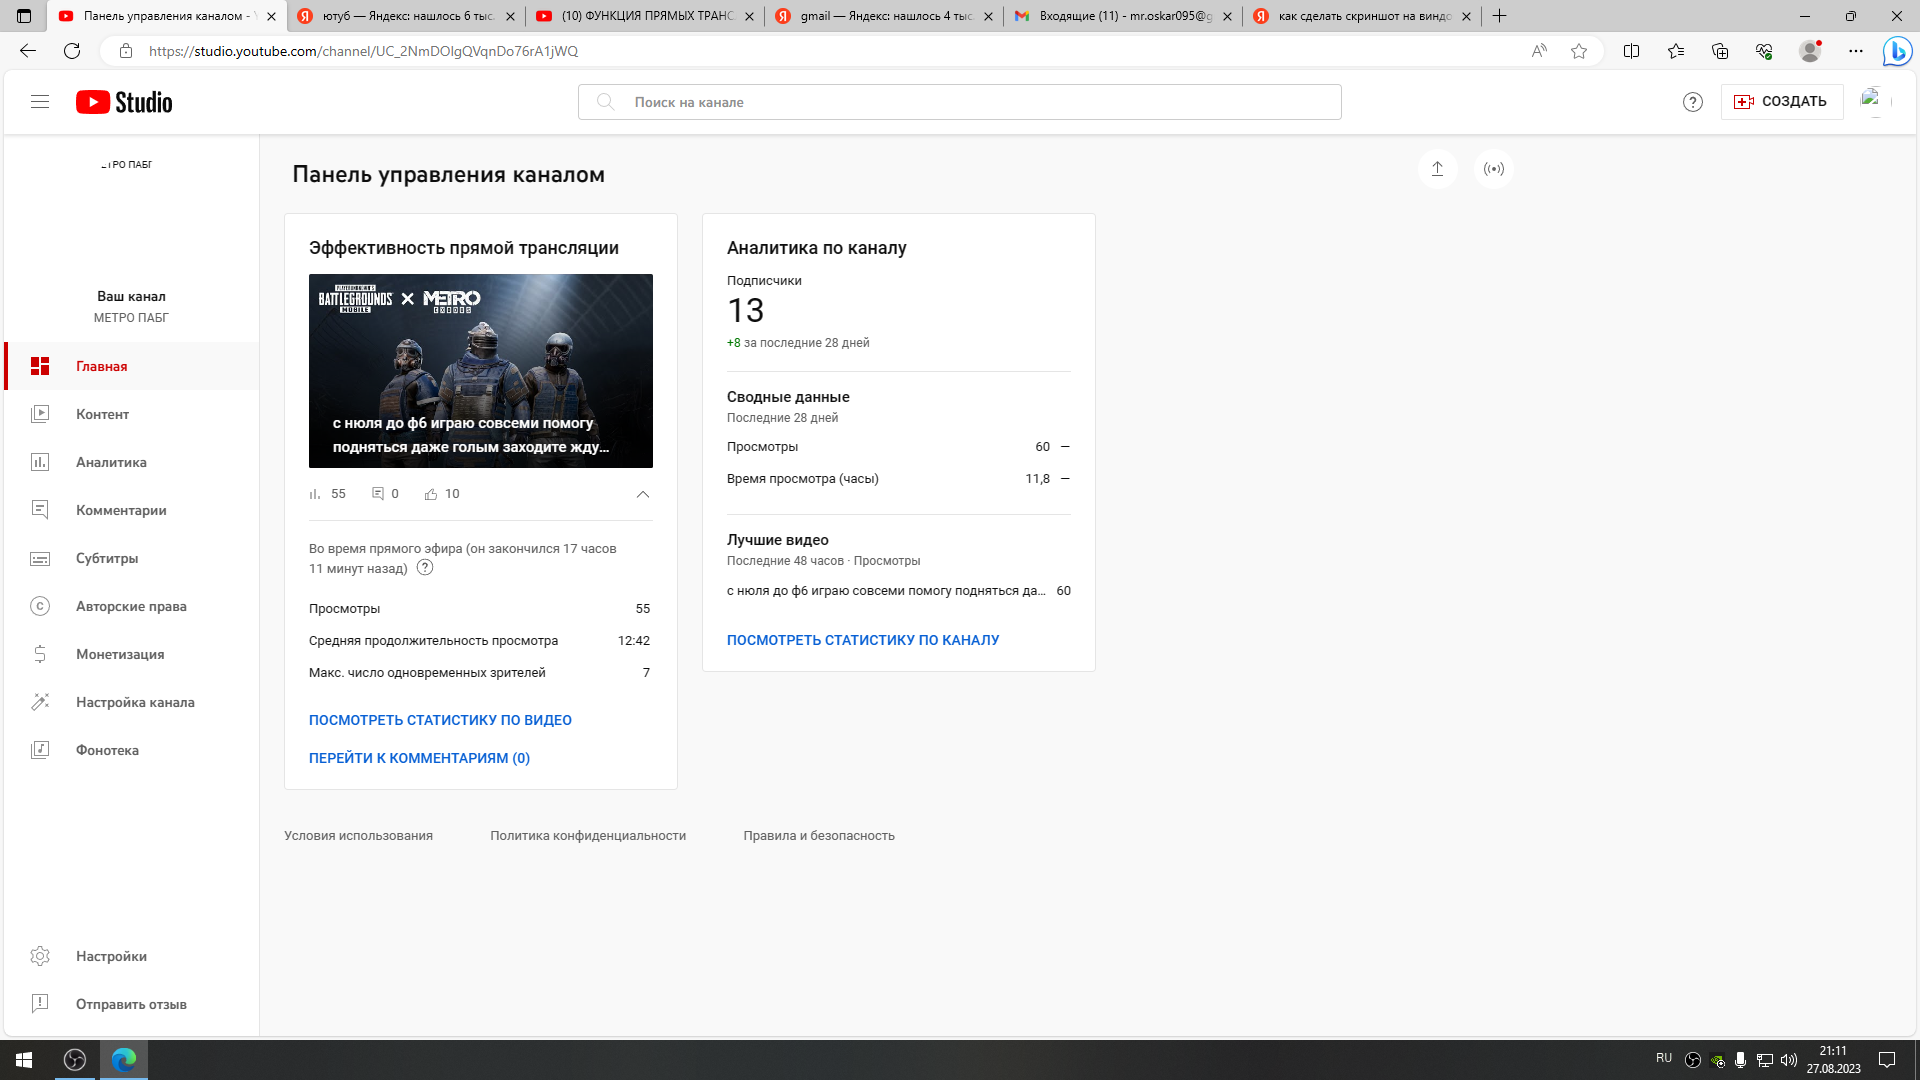The width and height of the screenshot is (1920, 1080).
Task: Open the livestream video thumbnail
Action: click(x=481, y=371)
